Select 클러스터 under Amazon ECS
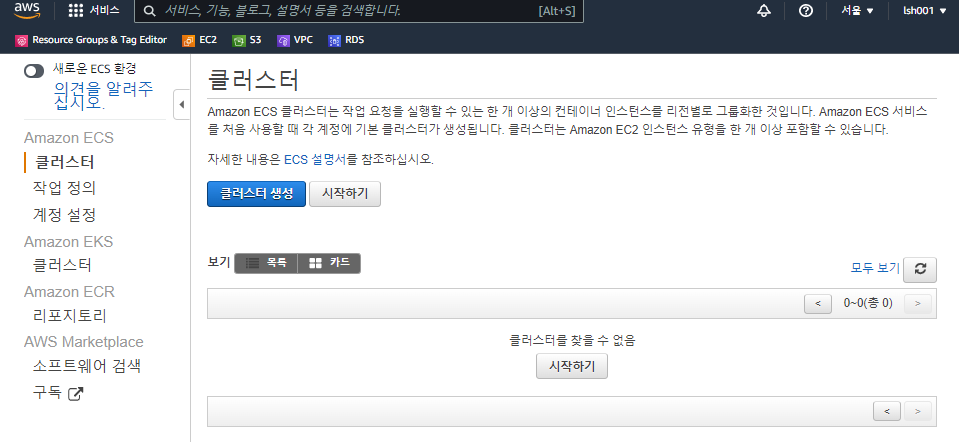The image size is (959, 442). tap(64, 162)
